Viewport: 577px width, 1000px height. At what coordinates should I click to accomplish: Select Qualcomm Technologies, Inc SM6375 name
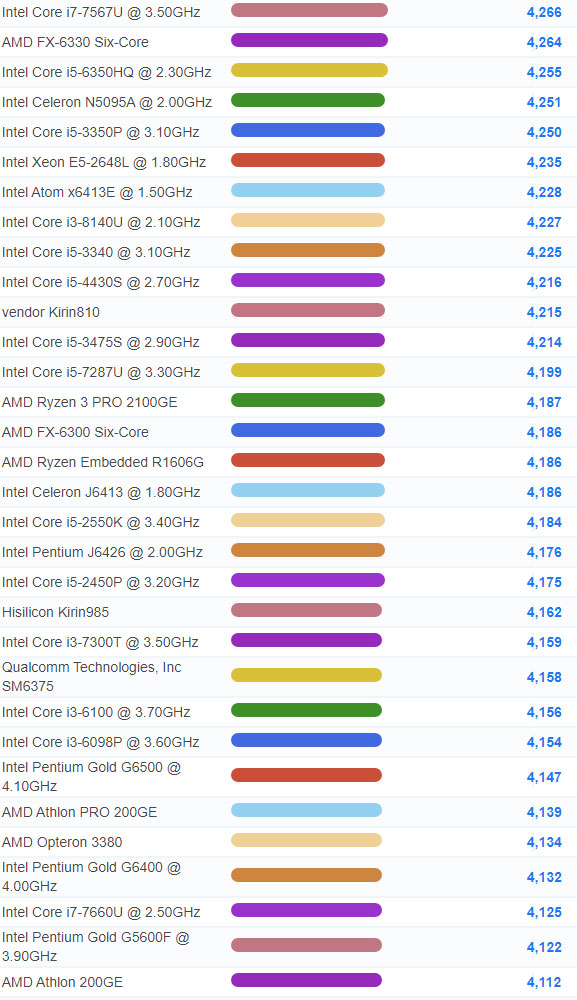point(92,677)
